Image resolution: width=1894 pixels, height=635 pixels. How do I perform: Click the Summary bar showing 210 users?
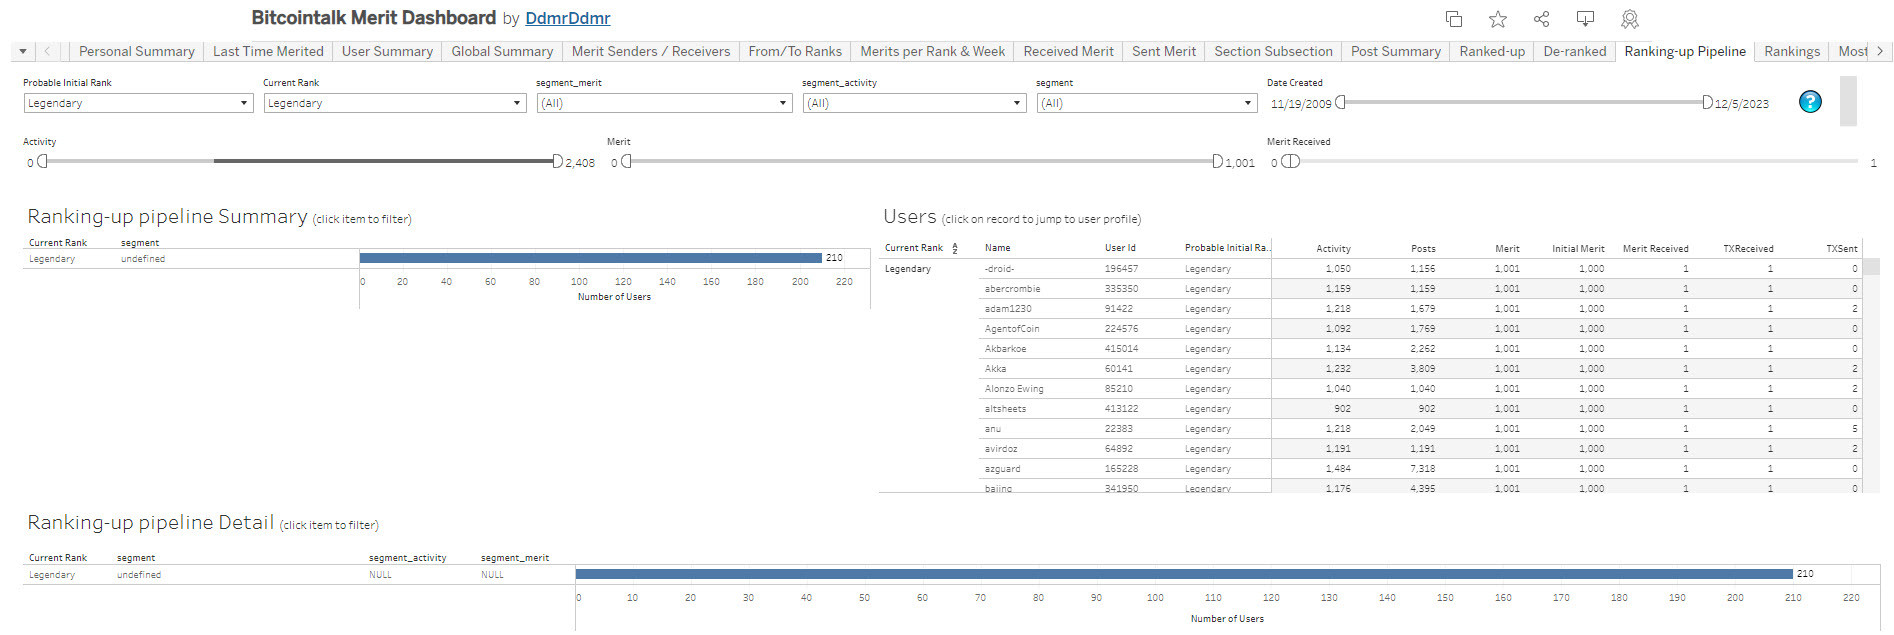(591, 258)
